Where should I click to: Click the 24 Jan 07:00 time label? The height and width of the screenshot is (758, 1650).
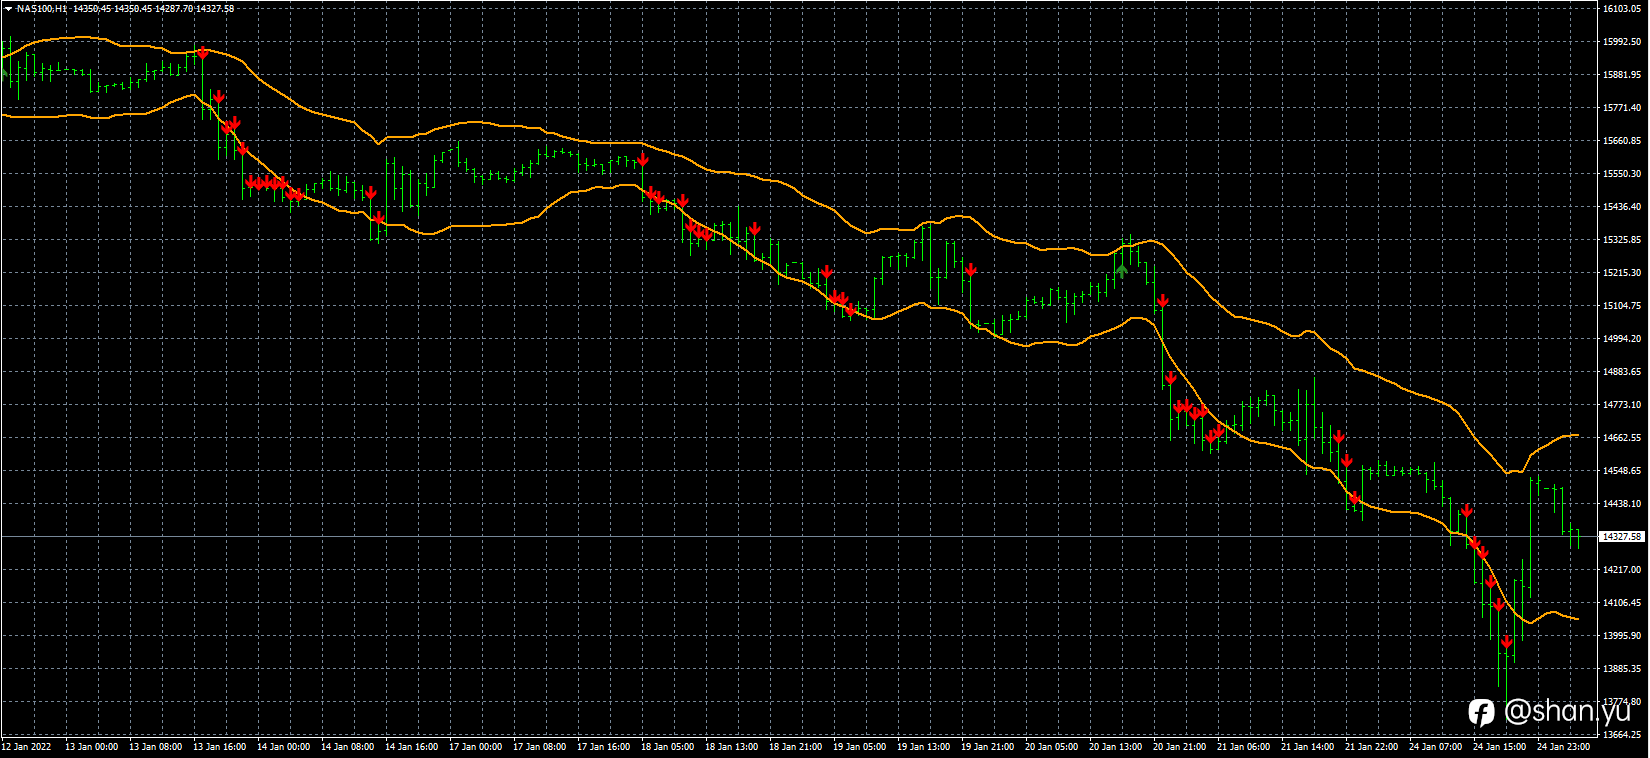pyautogui.click(x=1435, y=746)
